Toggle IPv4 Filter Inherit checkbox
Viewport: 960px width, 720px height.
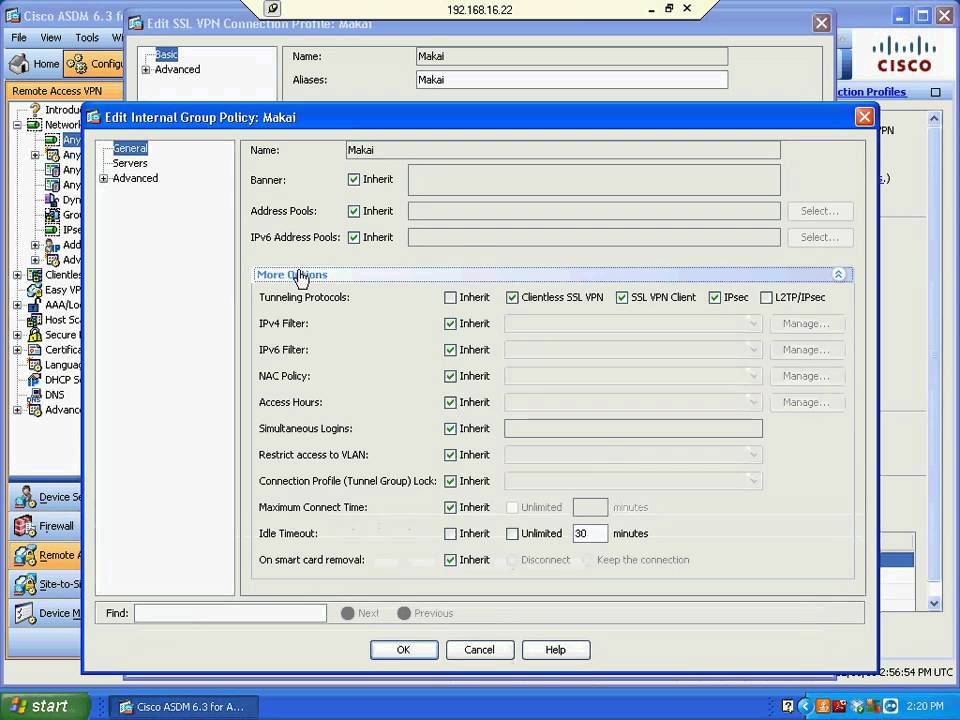click(450, 324)
